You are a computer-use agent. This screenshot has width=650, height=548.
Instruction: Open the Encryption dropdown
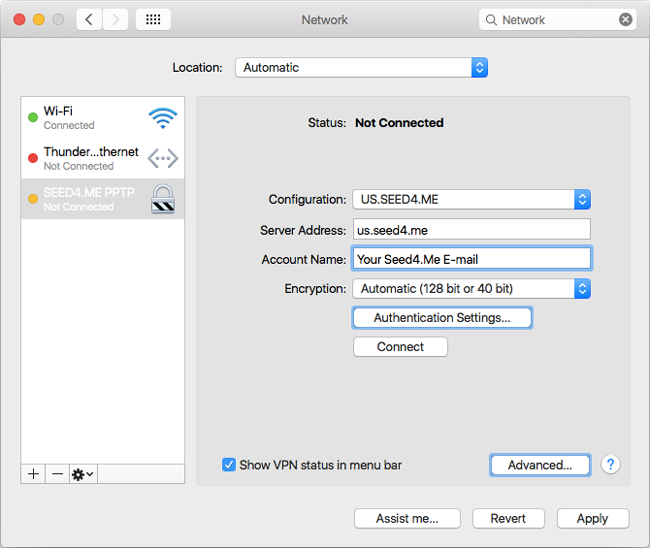[x=471, y=288]
